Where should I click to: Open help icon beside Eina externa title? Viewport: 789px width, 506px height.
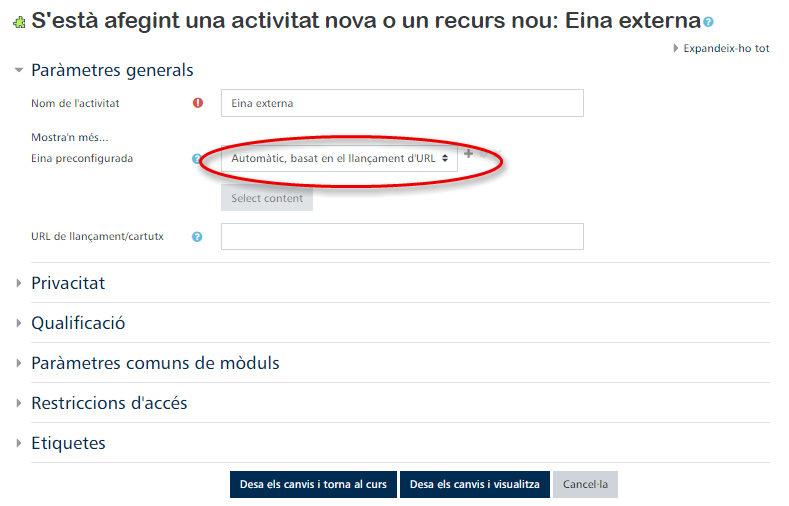pos(709,21)
